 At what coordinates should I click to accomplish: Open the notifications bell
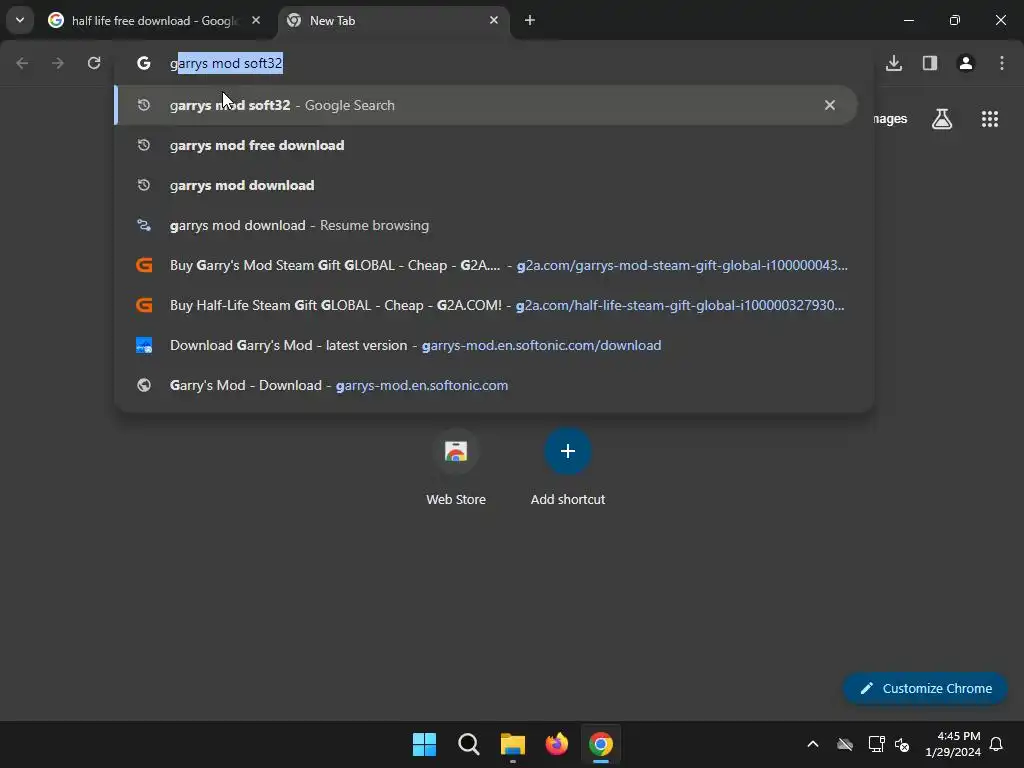pos(997,744)
